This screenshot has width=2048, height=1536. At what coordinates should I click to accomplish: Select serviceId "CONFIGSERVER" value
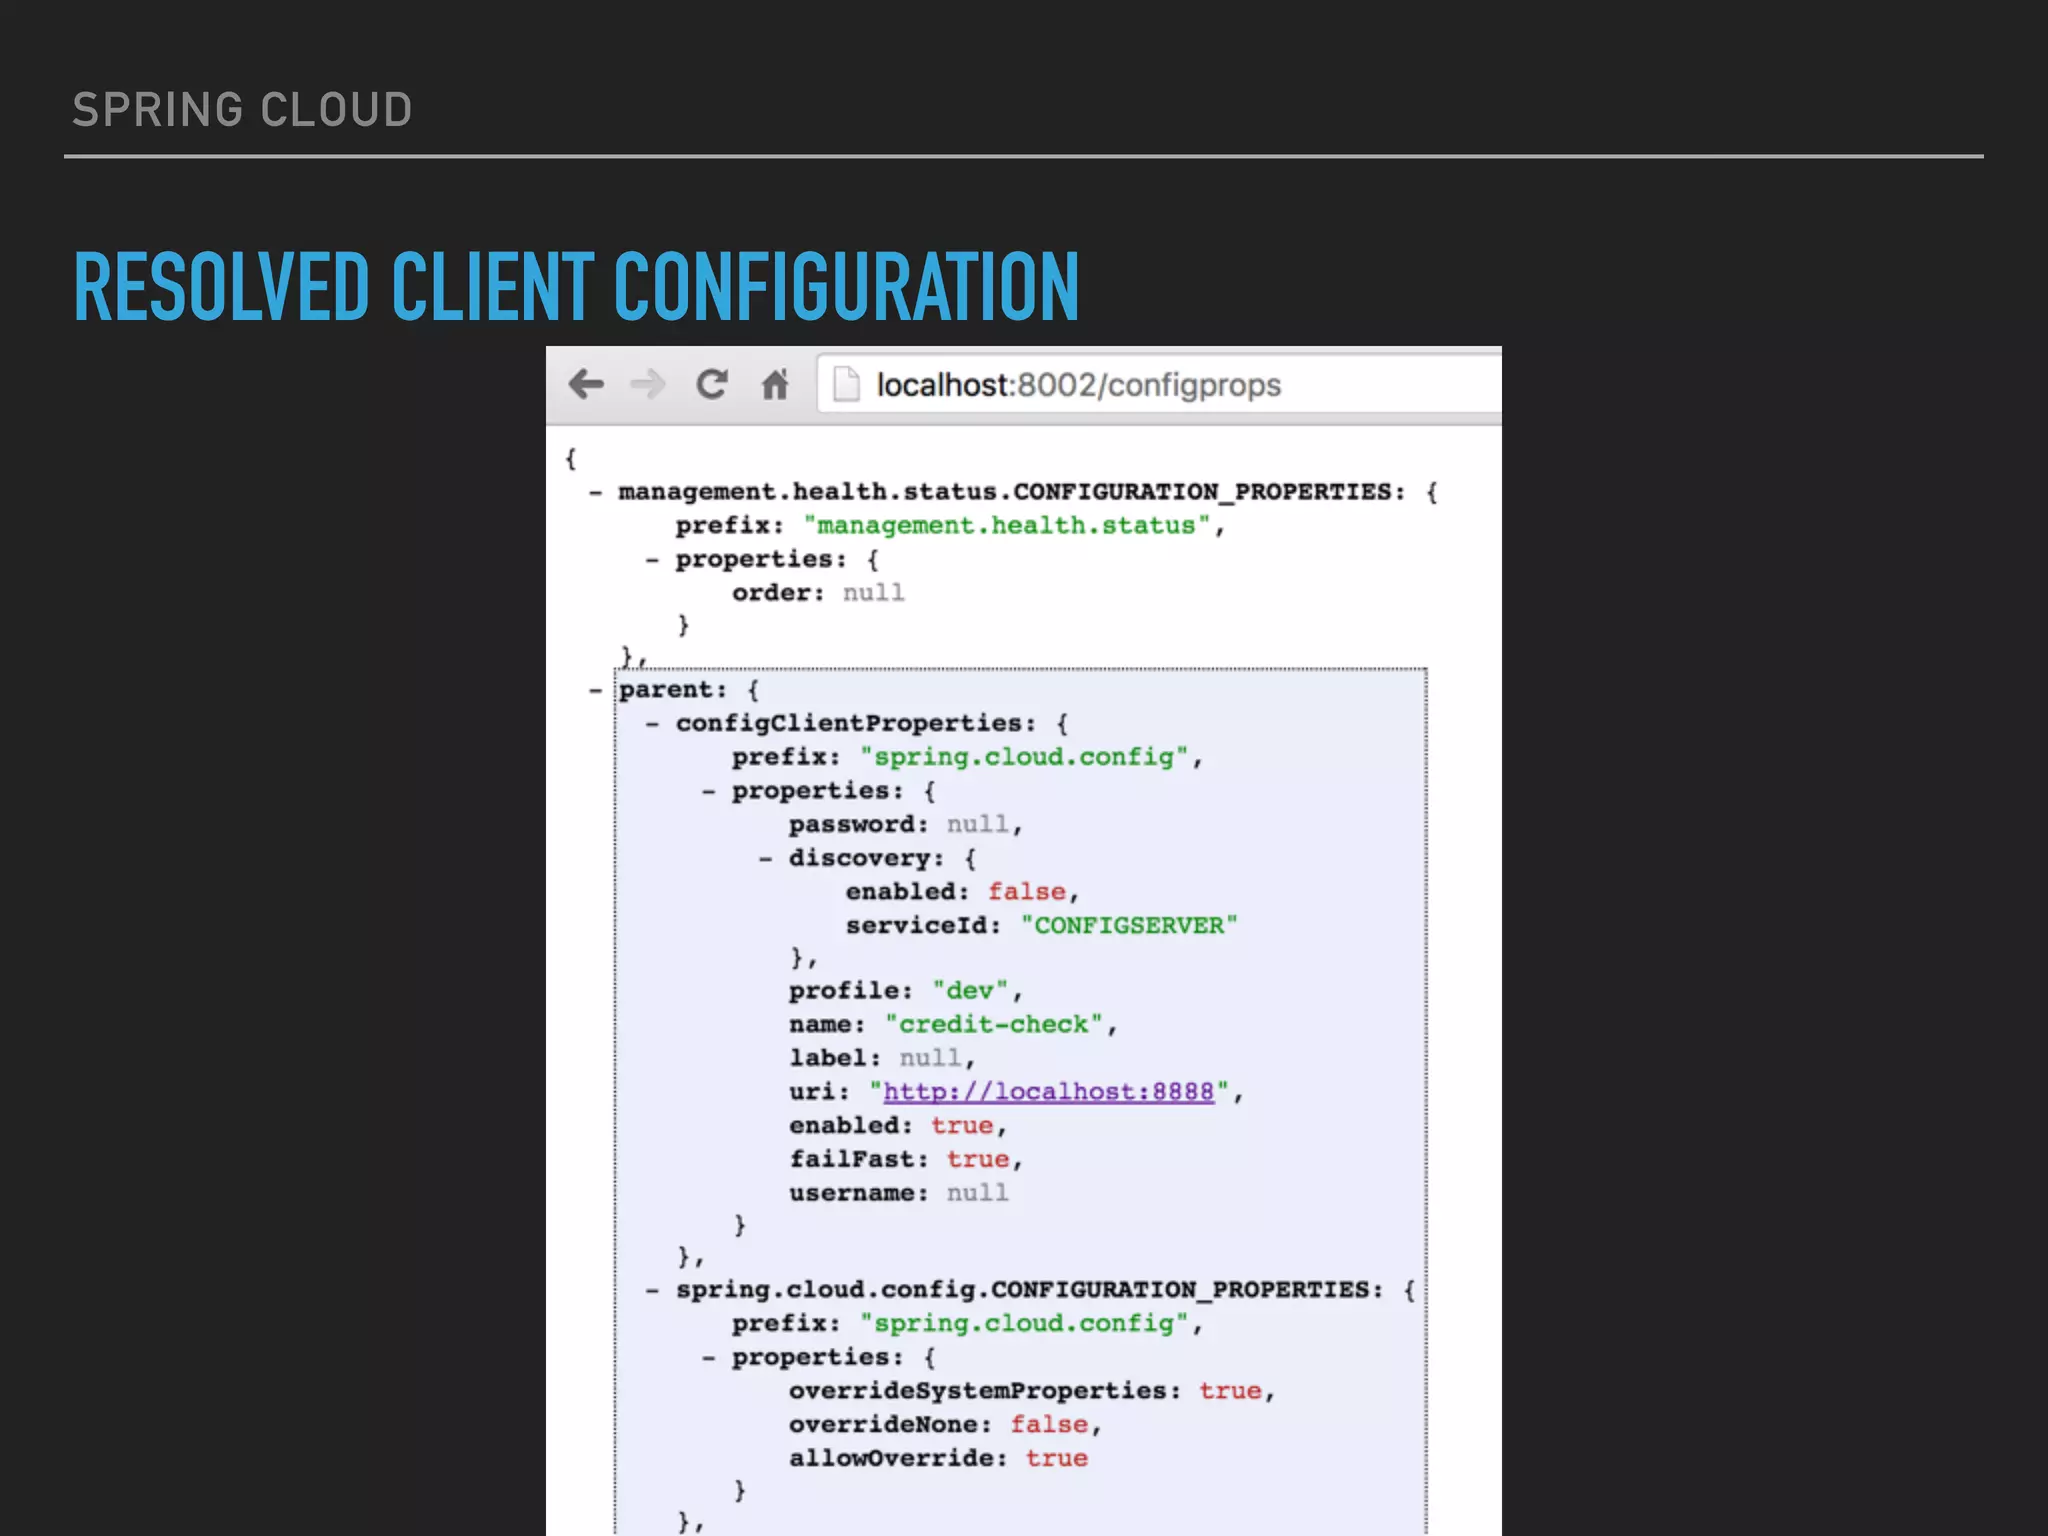tap(1129, 926)
